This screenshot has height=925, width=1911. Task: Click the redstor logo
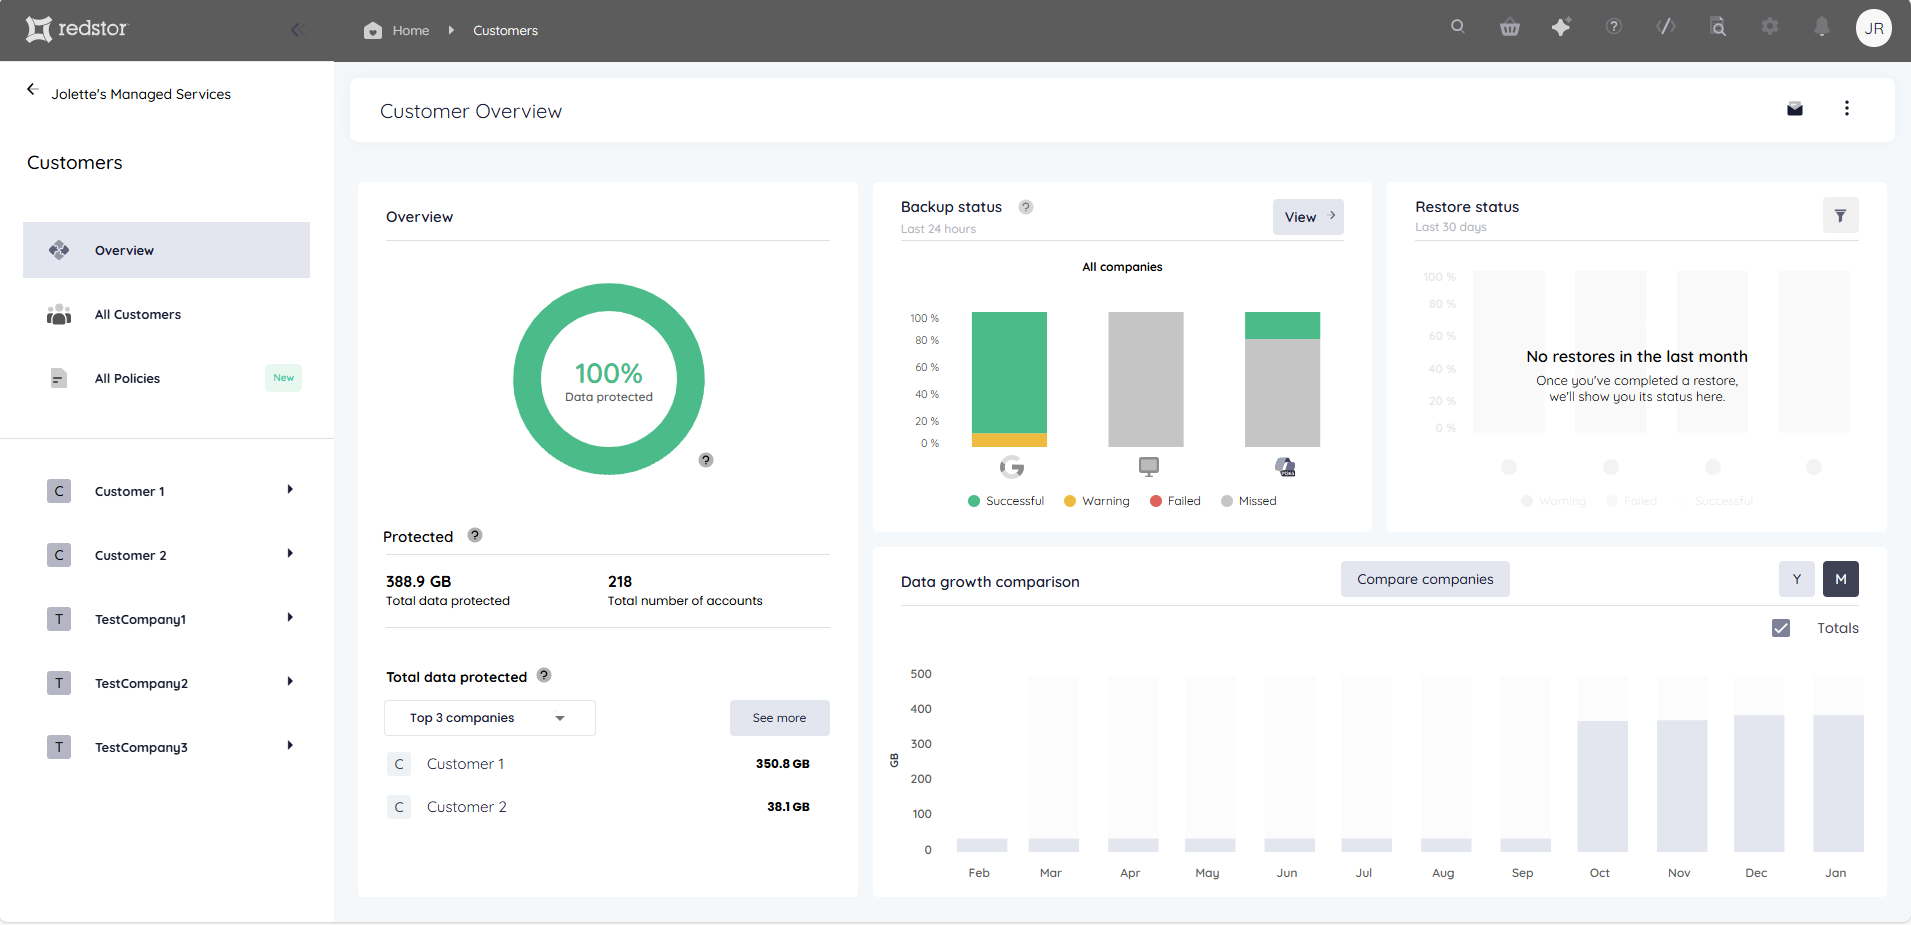(77, 29)
